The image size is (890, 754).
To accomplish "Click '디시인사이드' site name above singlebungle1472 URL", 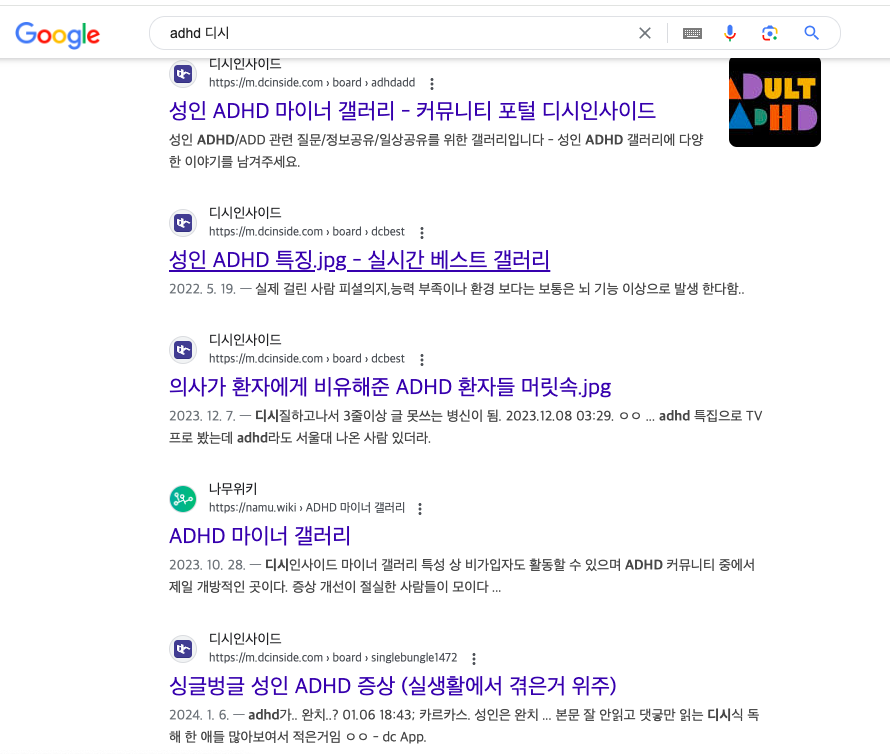I will tap(245, 638).
